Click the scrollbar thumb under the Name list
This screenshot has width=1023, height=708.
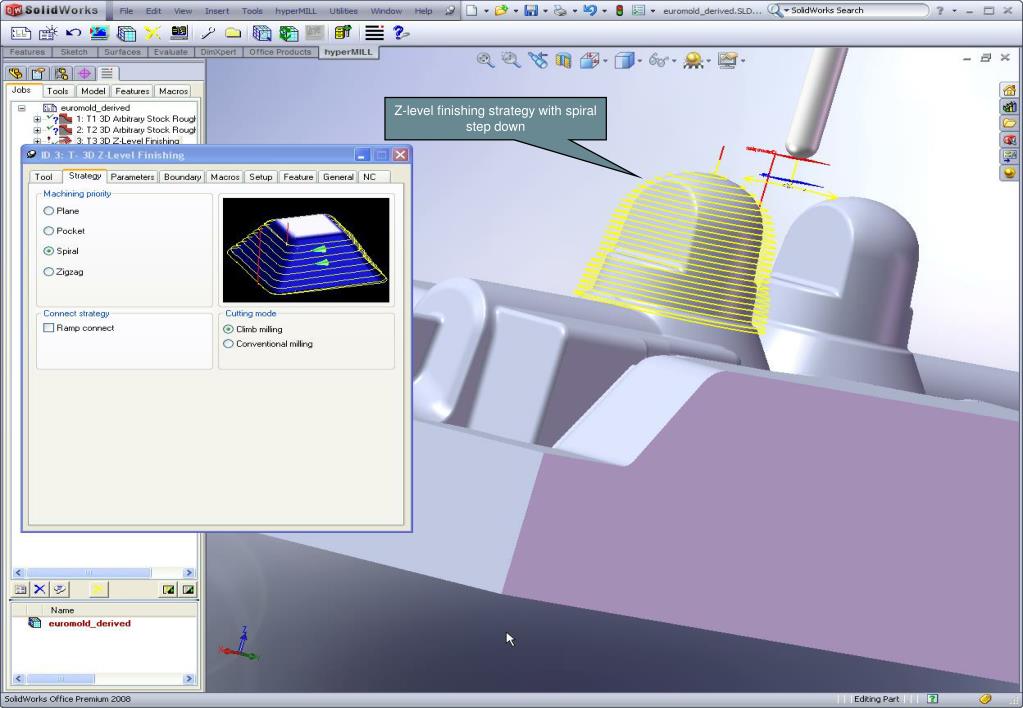click(x=61, y=679)
